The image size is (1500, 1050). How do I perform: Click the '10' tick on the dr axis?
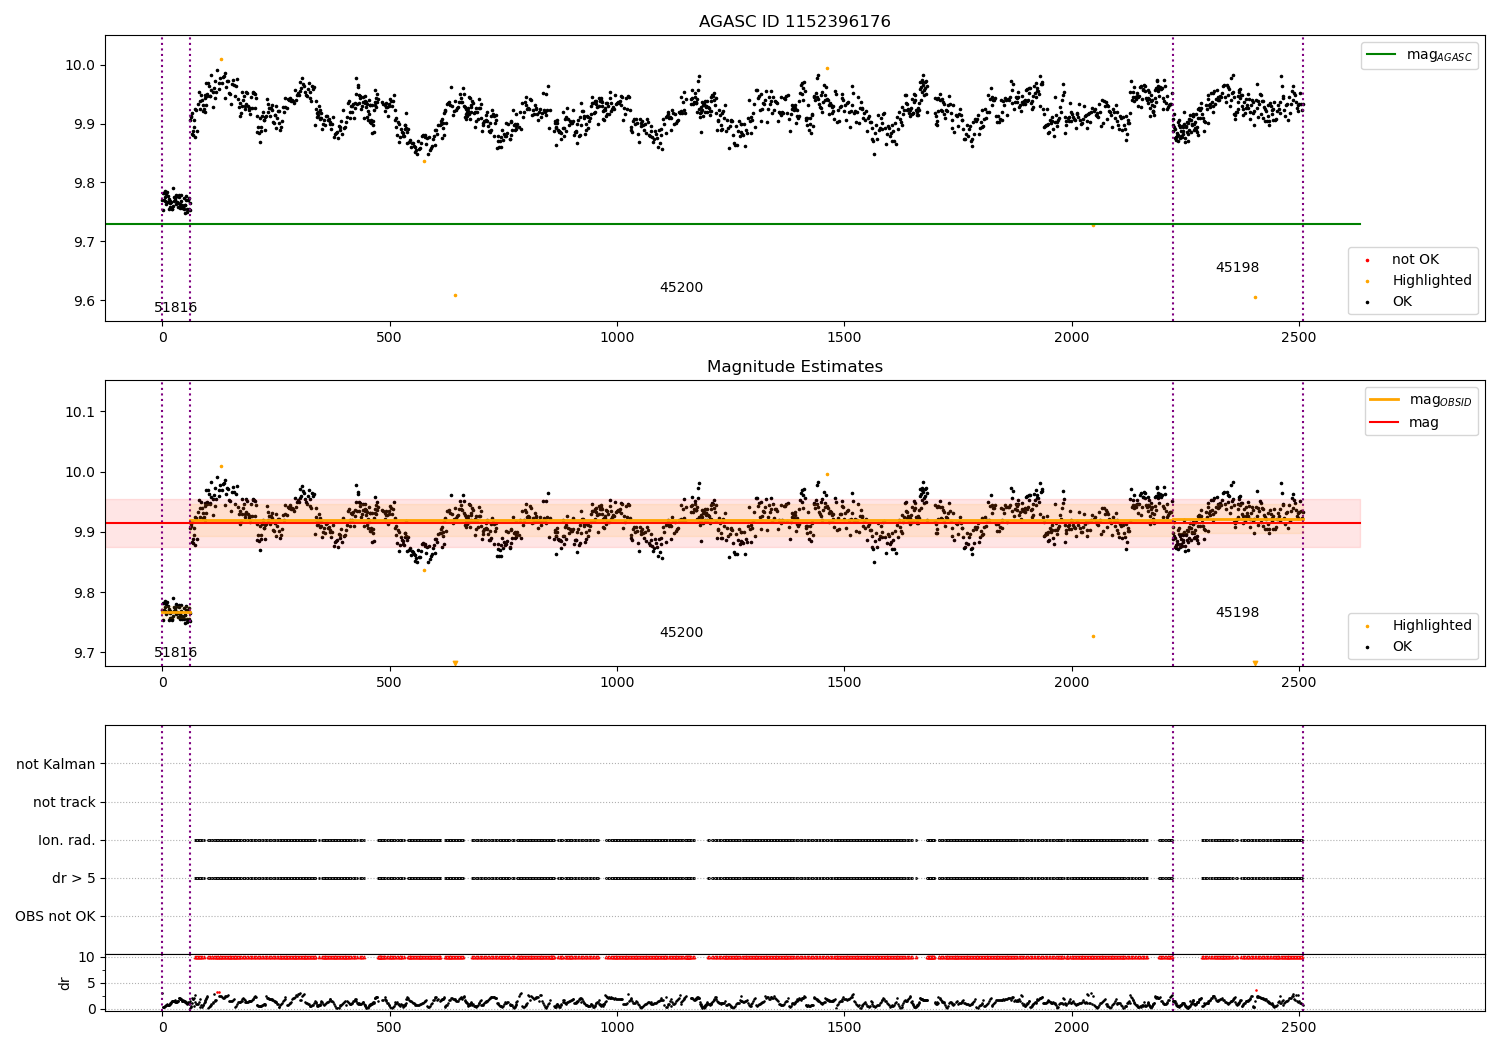(87, 958)
